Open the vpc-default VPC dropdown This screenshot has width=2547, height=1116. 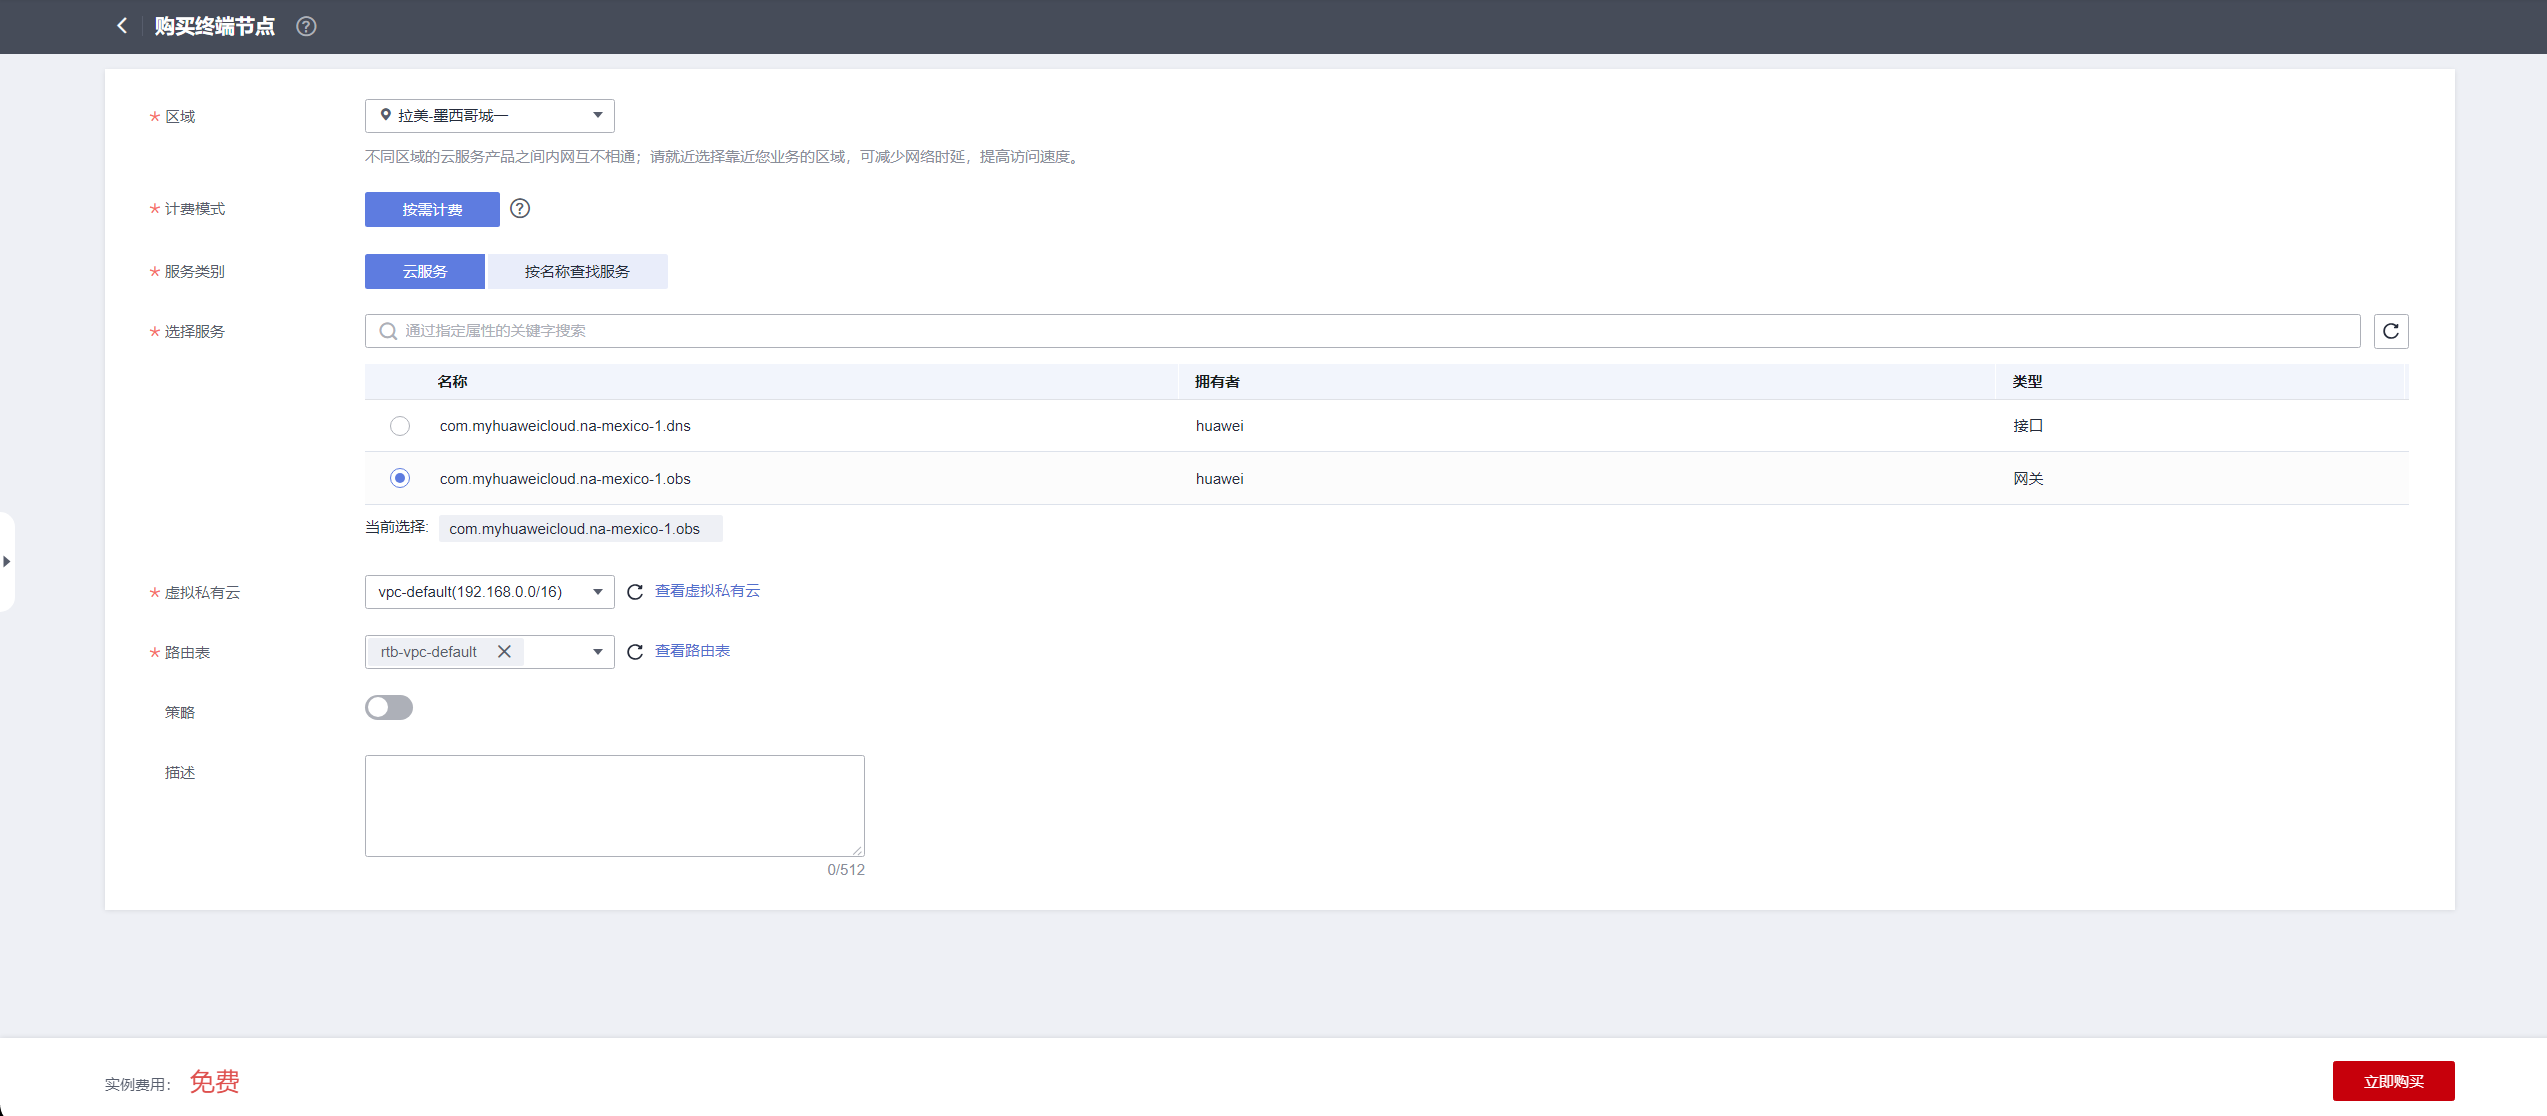(x=490, y=592)
